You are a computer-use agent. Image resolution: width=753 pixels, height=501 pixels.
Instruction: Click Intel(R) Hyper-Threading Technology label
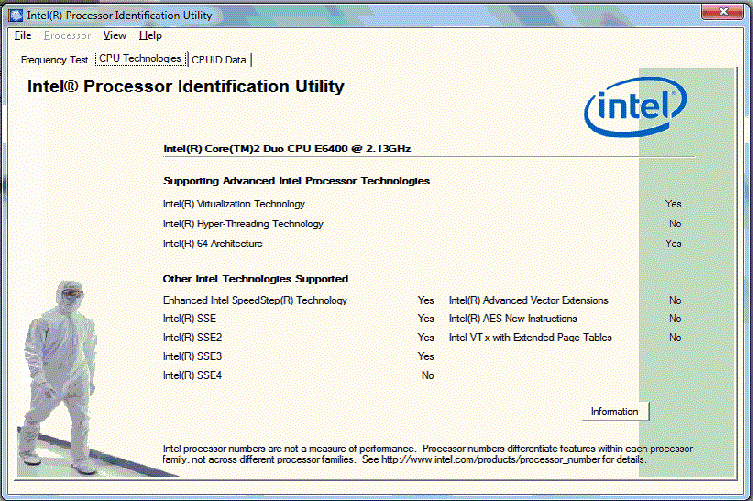point(243,224)
